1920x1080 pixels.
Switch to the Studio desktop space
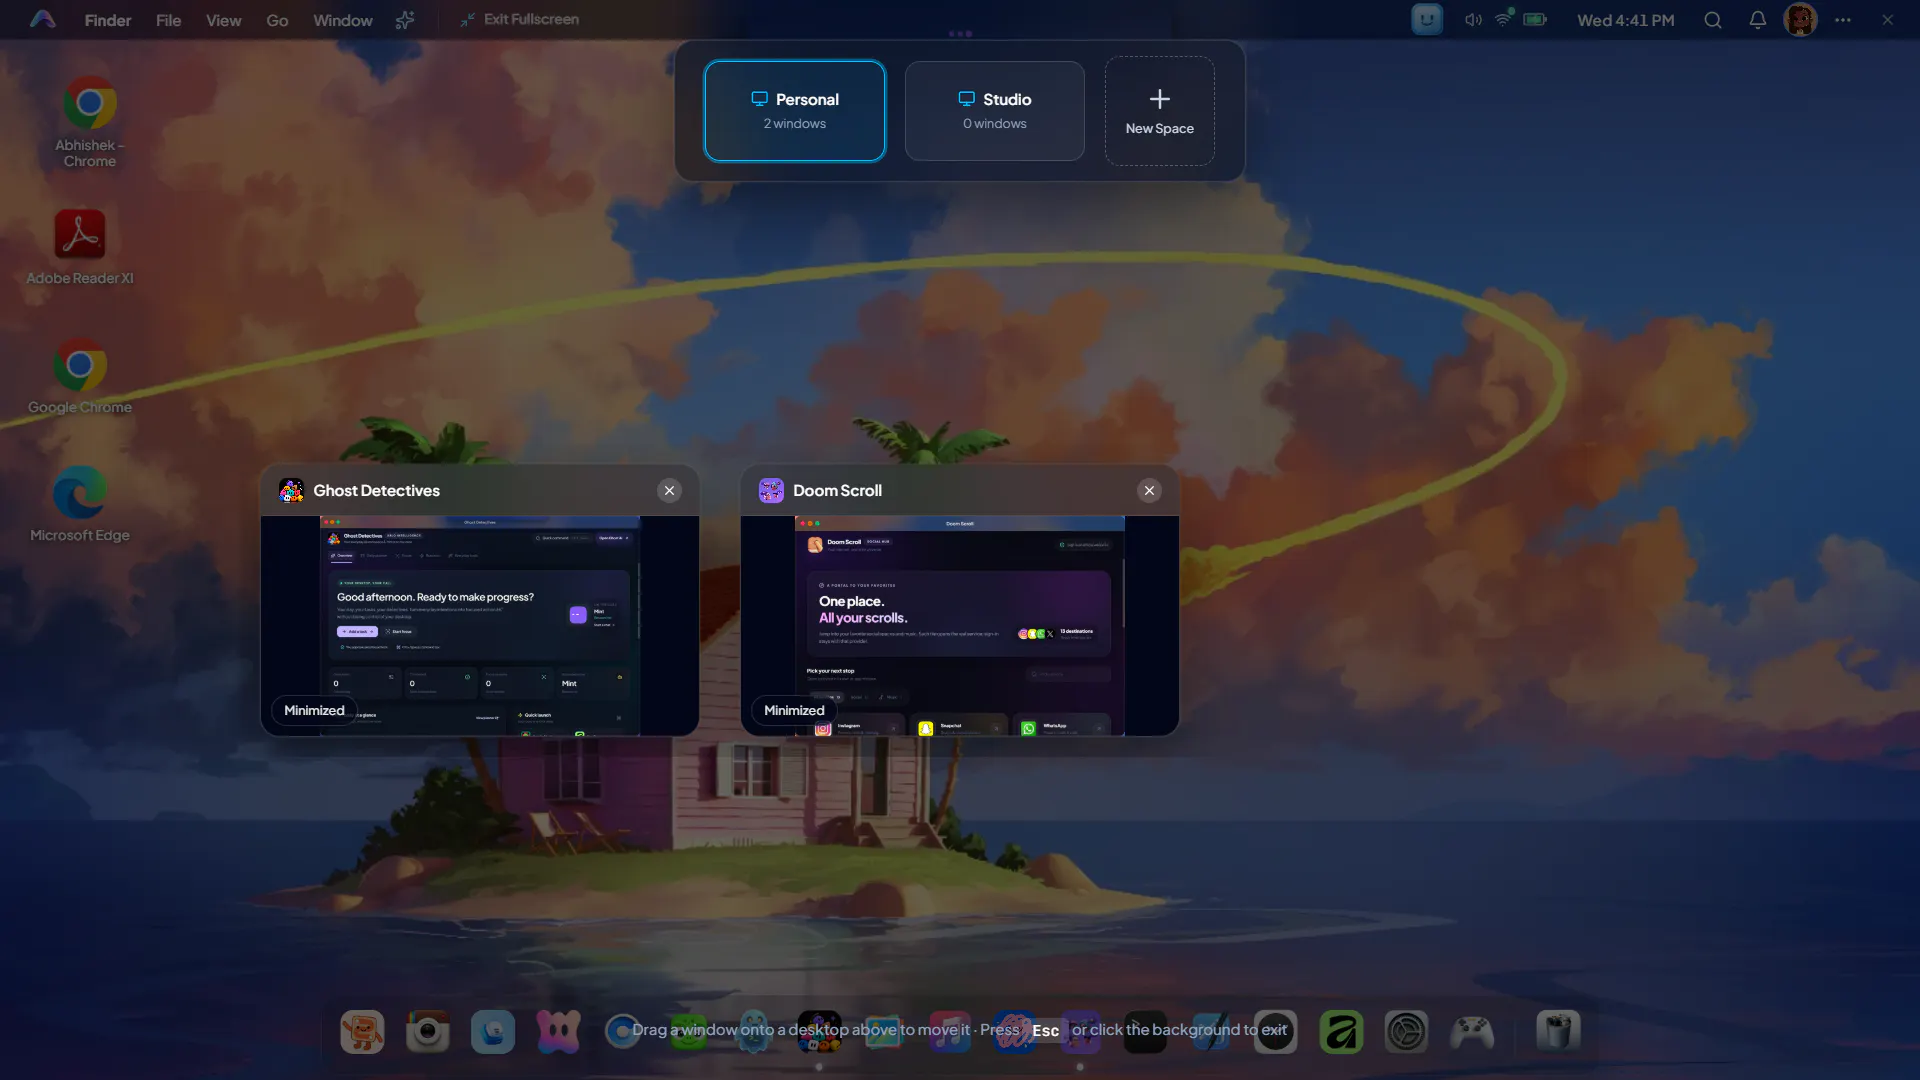(995, 111)
